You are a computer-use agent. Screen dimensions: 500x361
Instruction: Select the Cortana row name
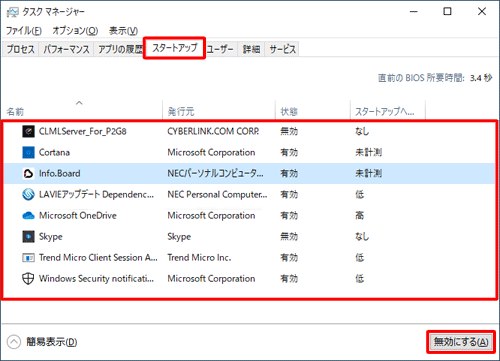[54, 152]
